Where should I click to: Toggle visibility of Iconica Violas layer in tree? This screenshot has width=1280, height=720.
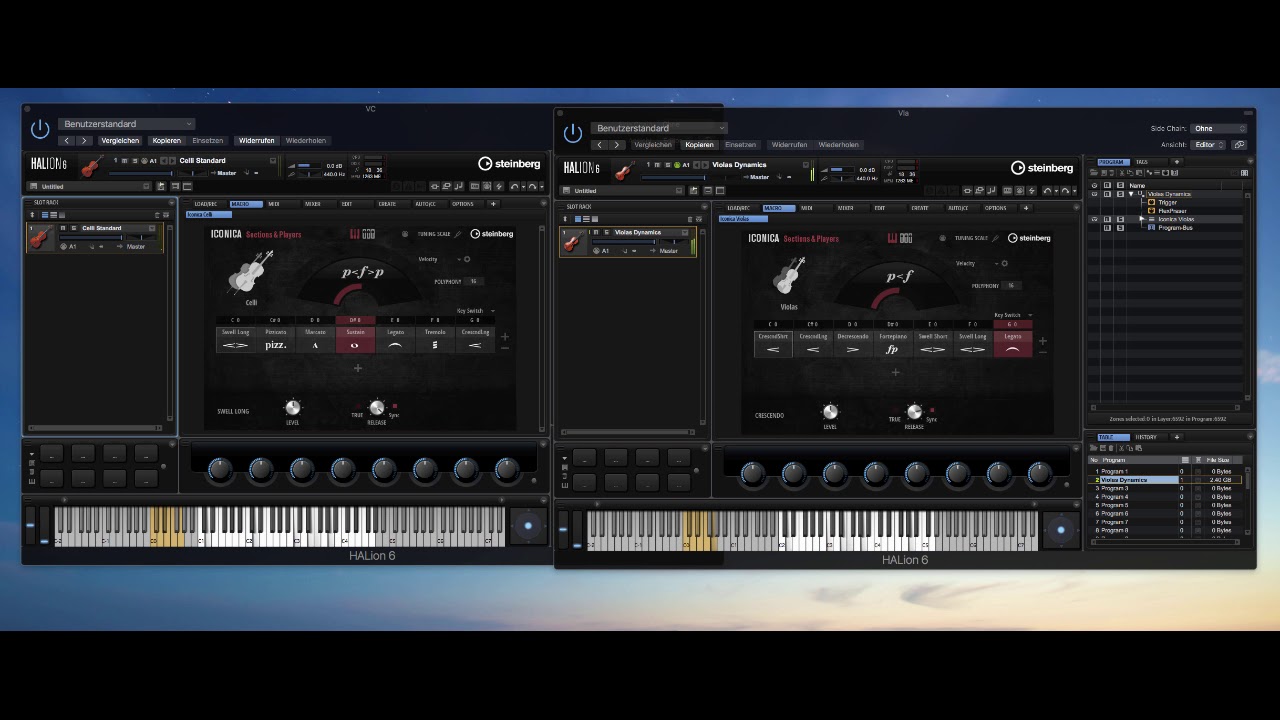pyautogui.click(x=1094, y=219)
